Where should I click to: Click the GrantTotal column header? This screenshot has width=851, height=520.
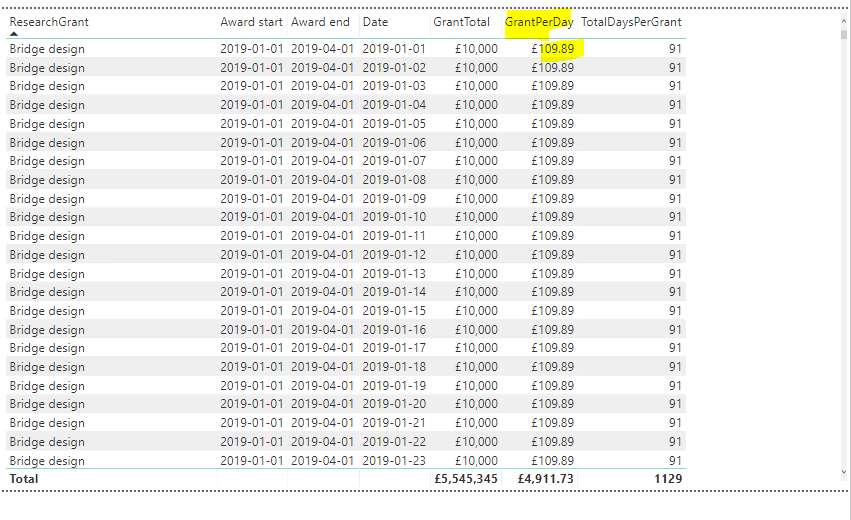461,22
